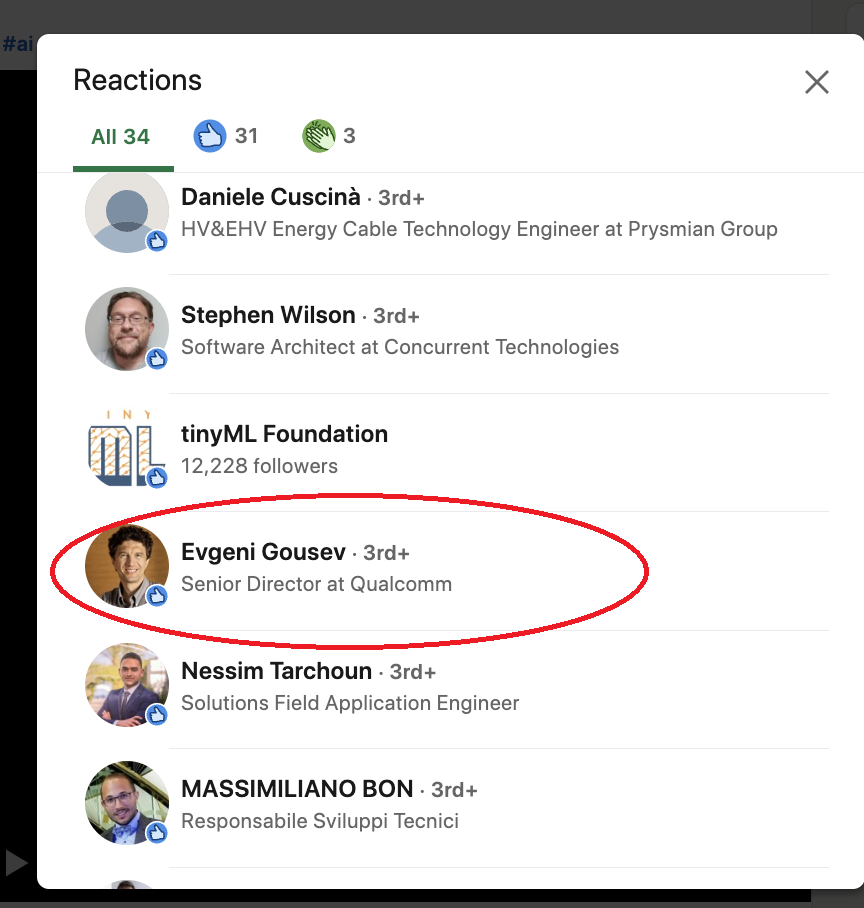864x908 pixels.
Task: Click the #ai hashtag behind the dialog
Action: pos(17,44)
